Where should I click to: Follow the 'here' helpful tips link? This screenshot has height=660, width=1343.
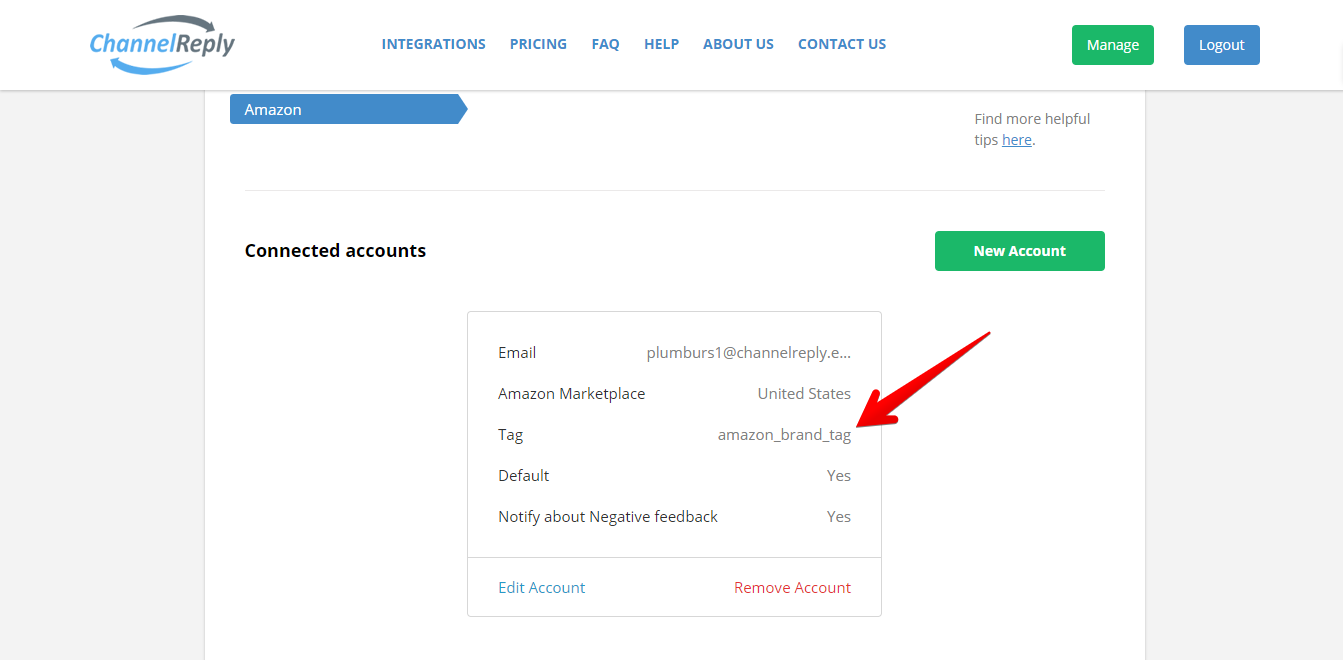[x=1017, y=140]
